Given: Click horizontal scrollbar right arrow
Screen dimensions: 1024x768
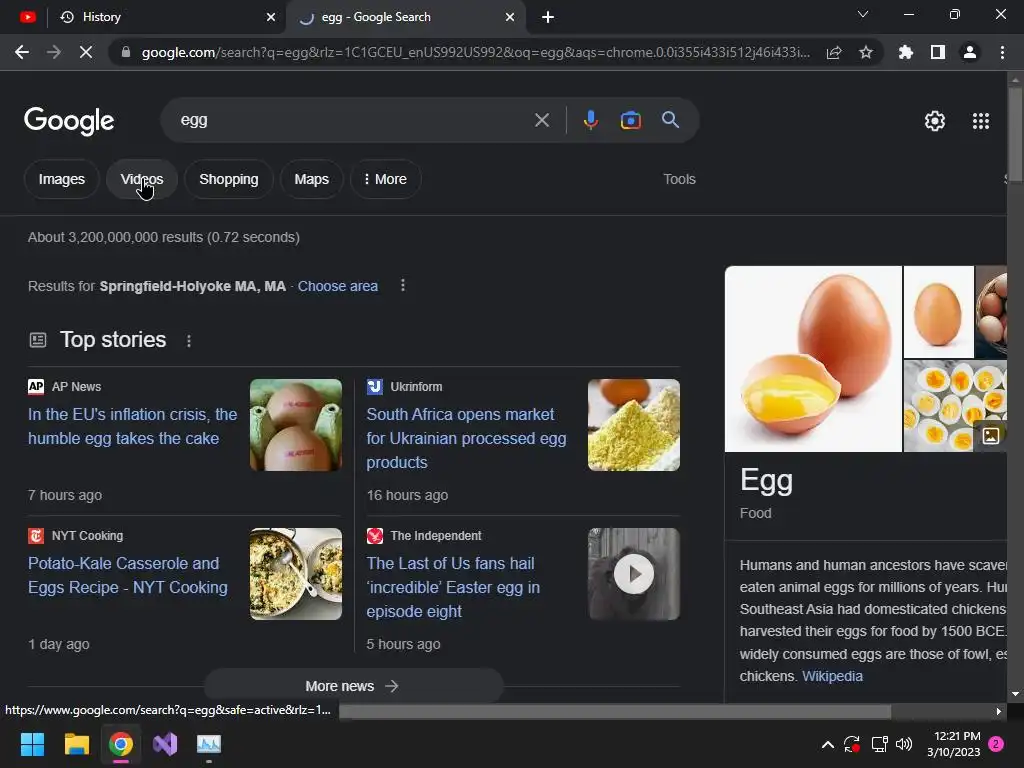Looking at the screenshot, I should [999, 711].
